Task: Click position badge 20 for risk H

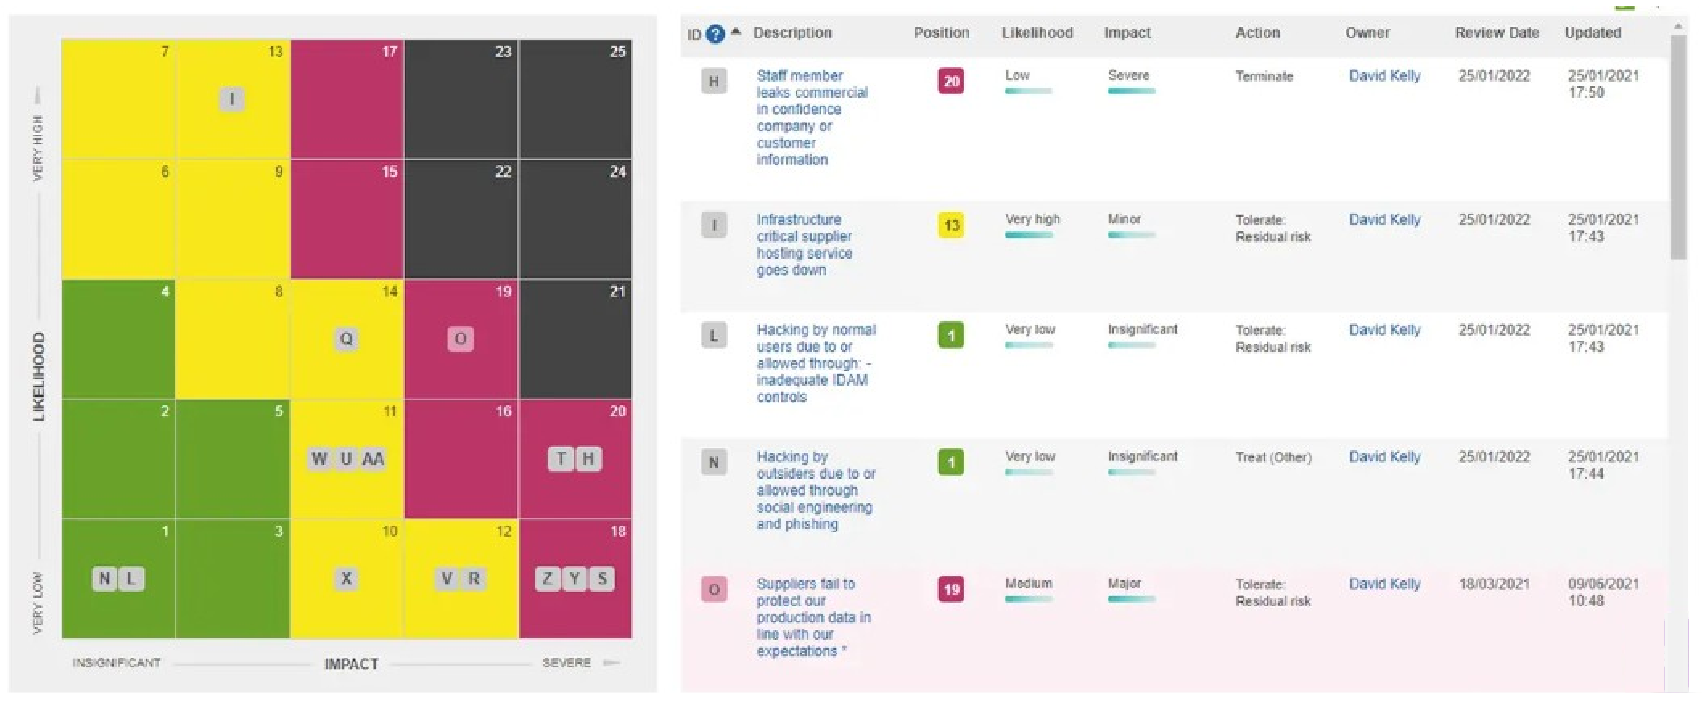Action: click(x=951, y=81)
